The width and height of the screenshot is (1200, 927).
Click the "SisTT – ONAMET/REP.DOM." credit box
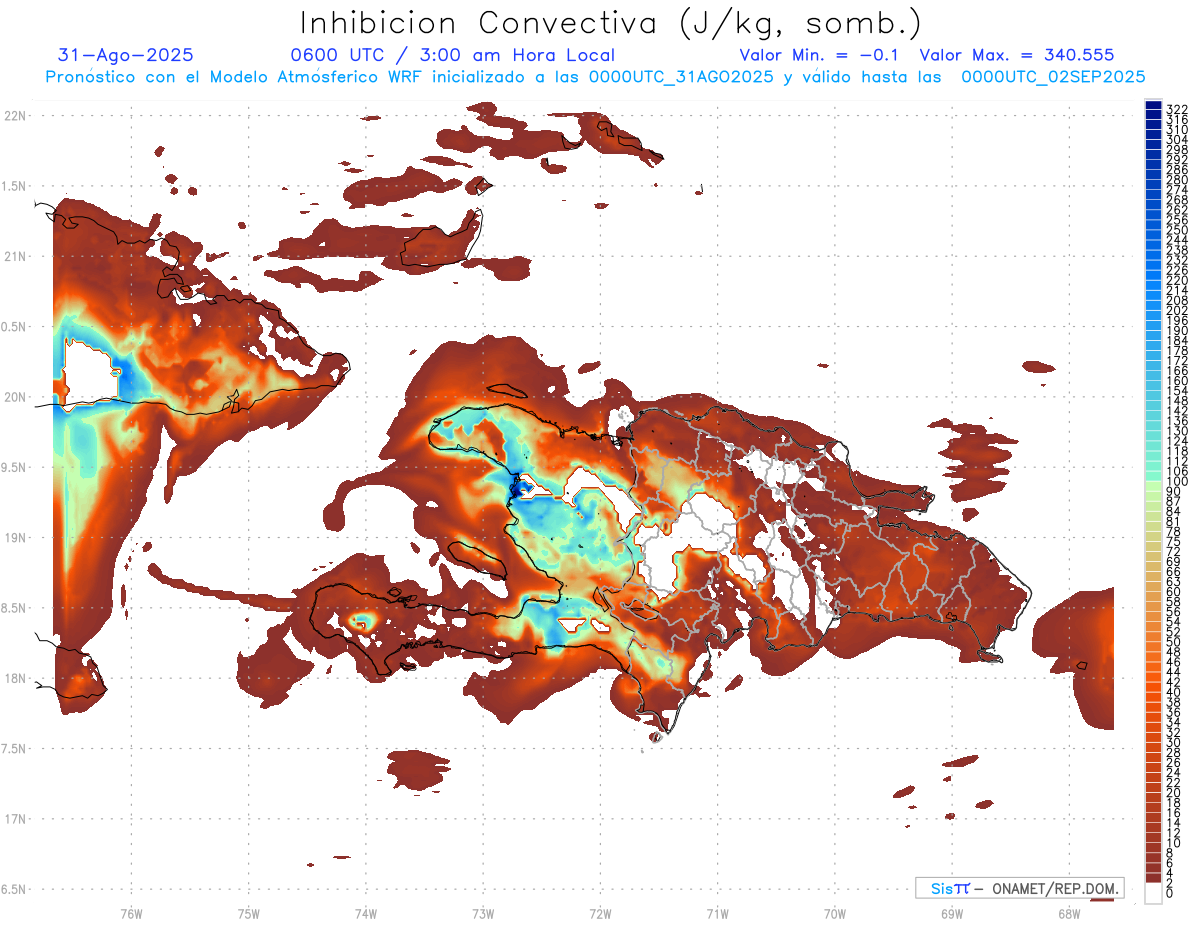click(1020, 888)
